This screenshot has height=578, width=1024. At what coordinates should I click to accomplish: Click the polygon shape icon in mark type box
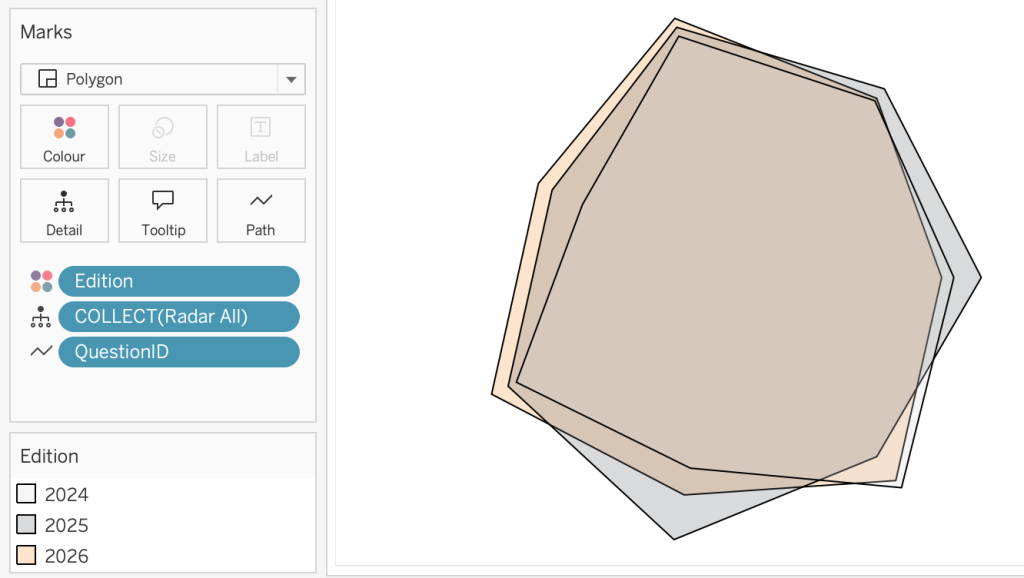pos(46,79)
